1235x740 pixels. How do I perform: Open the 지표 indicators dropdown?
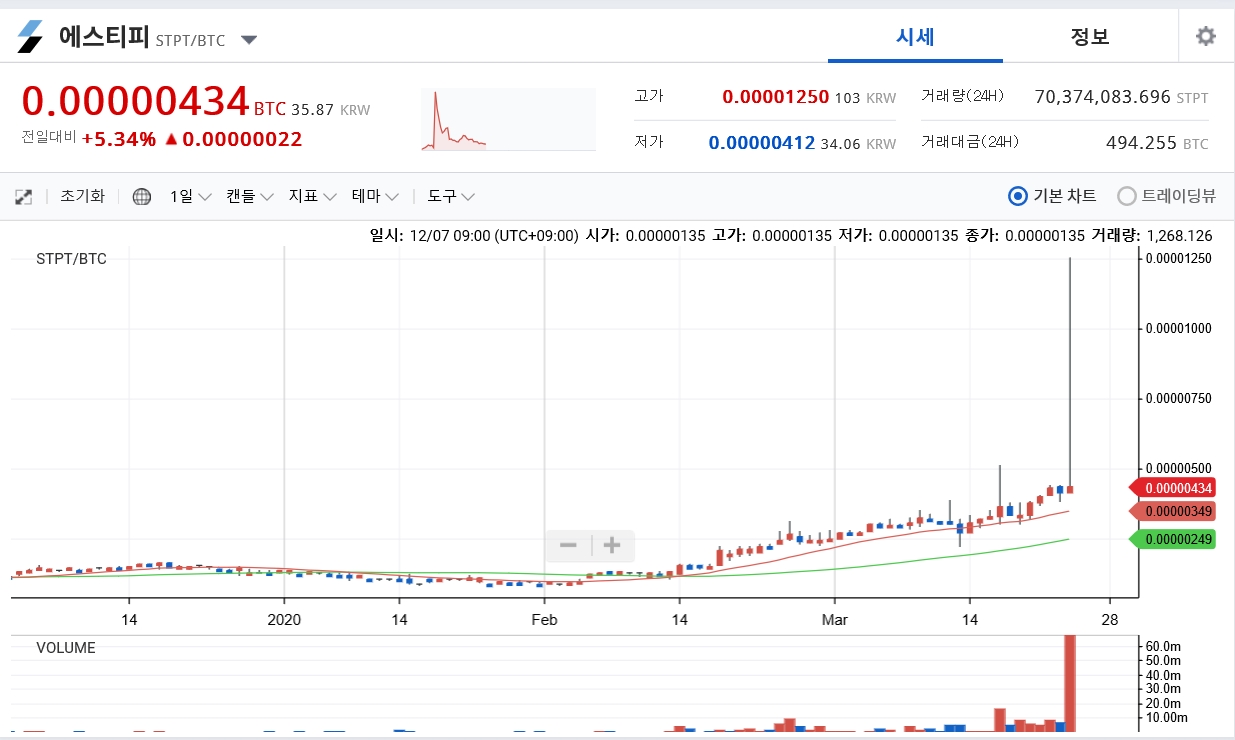[312, 196]
